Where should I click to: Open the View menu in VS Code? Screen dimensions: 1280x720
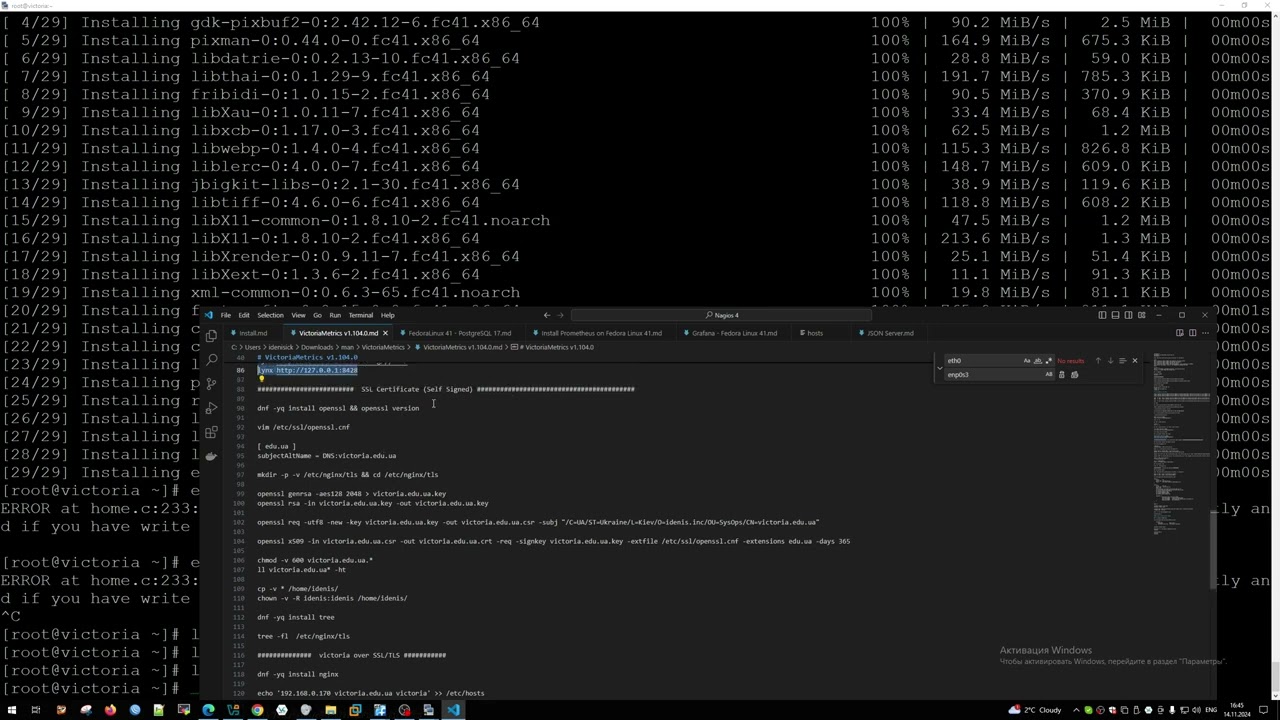click(298, 315)
